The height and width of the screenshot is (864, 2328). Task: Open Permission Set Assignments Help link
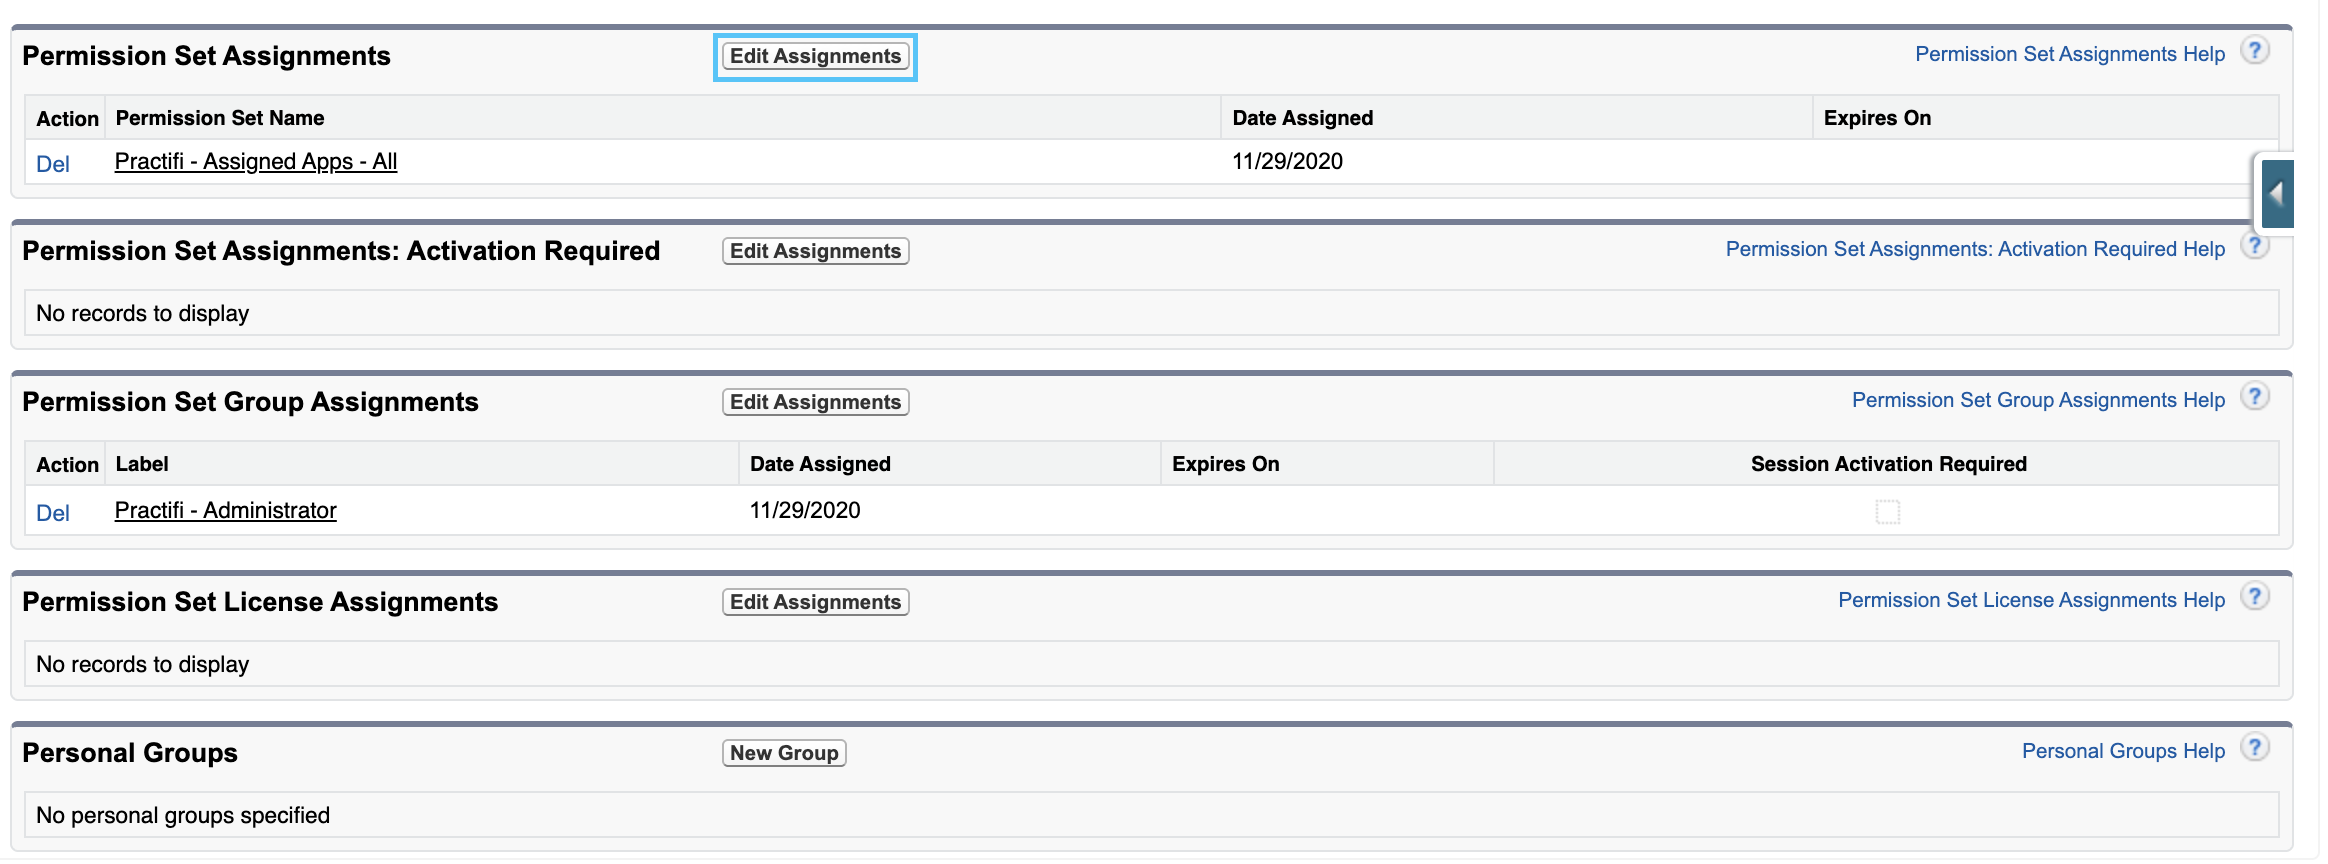[2070, 54]
